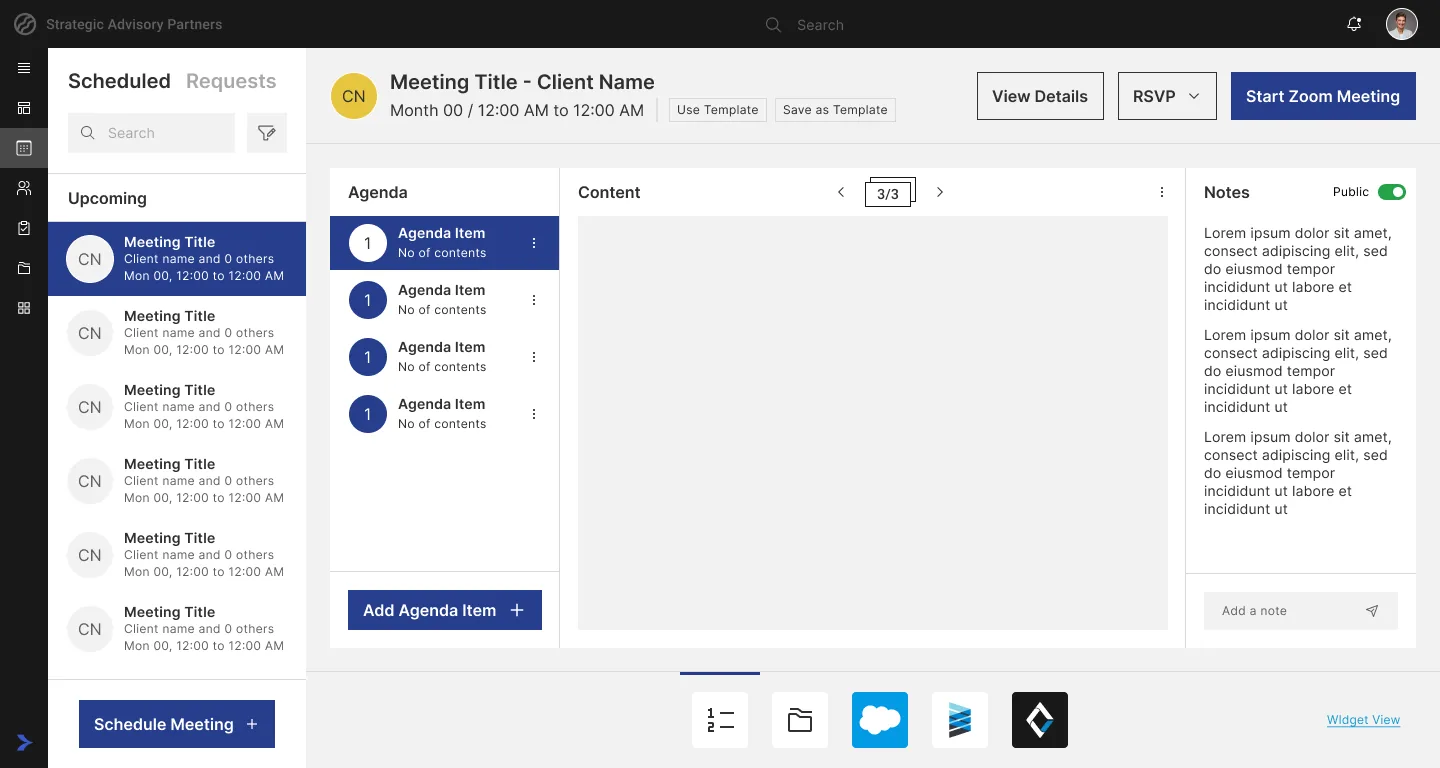
Task: Click the meetings Search box under Scheduled
Action: (x=151, y=133)
